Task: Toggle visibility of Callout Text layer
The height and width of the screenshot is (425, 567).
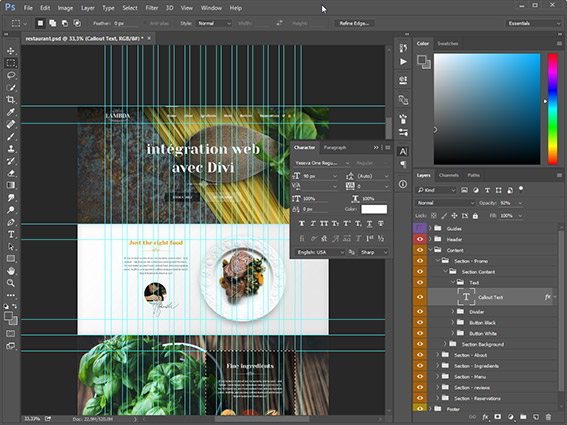Action: click(420, 297)
